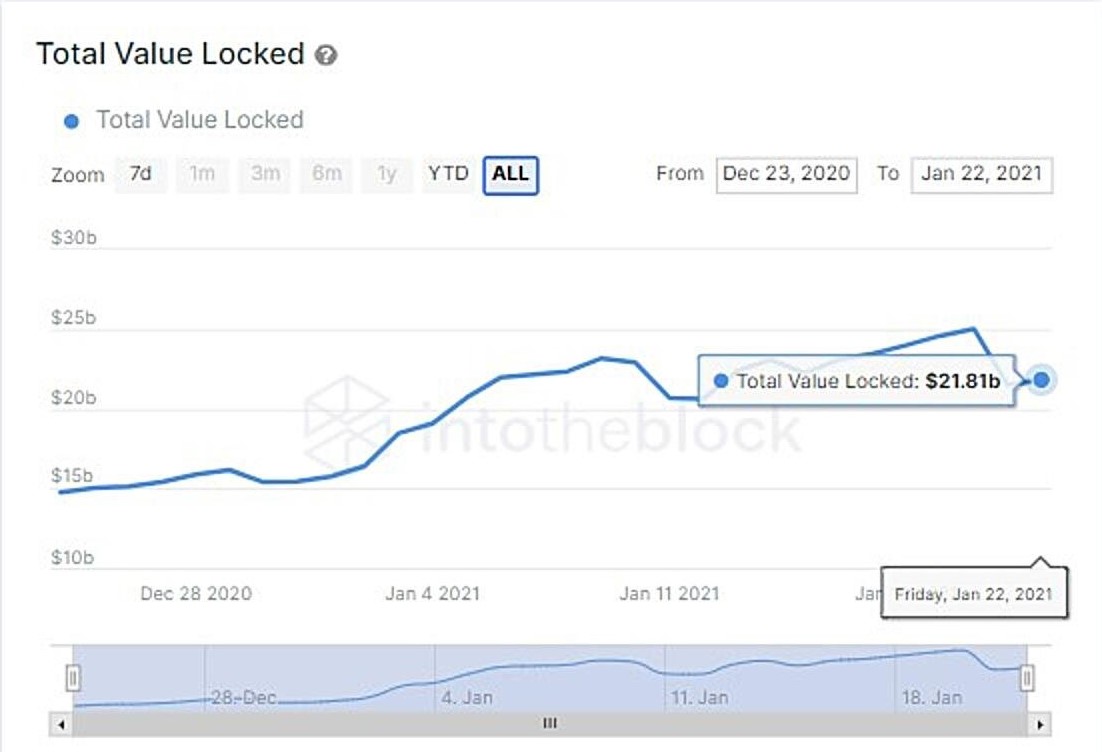The image size is (1102, 752).
Task: Select the 7d zoom preset
Action: point(138,173)
